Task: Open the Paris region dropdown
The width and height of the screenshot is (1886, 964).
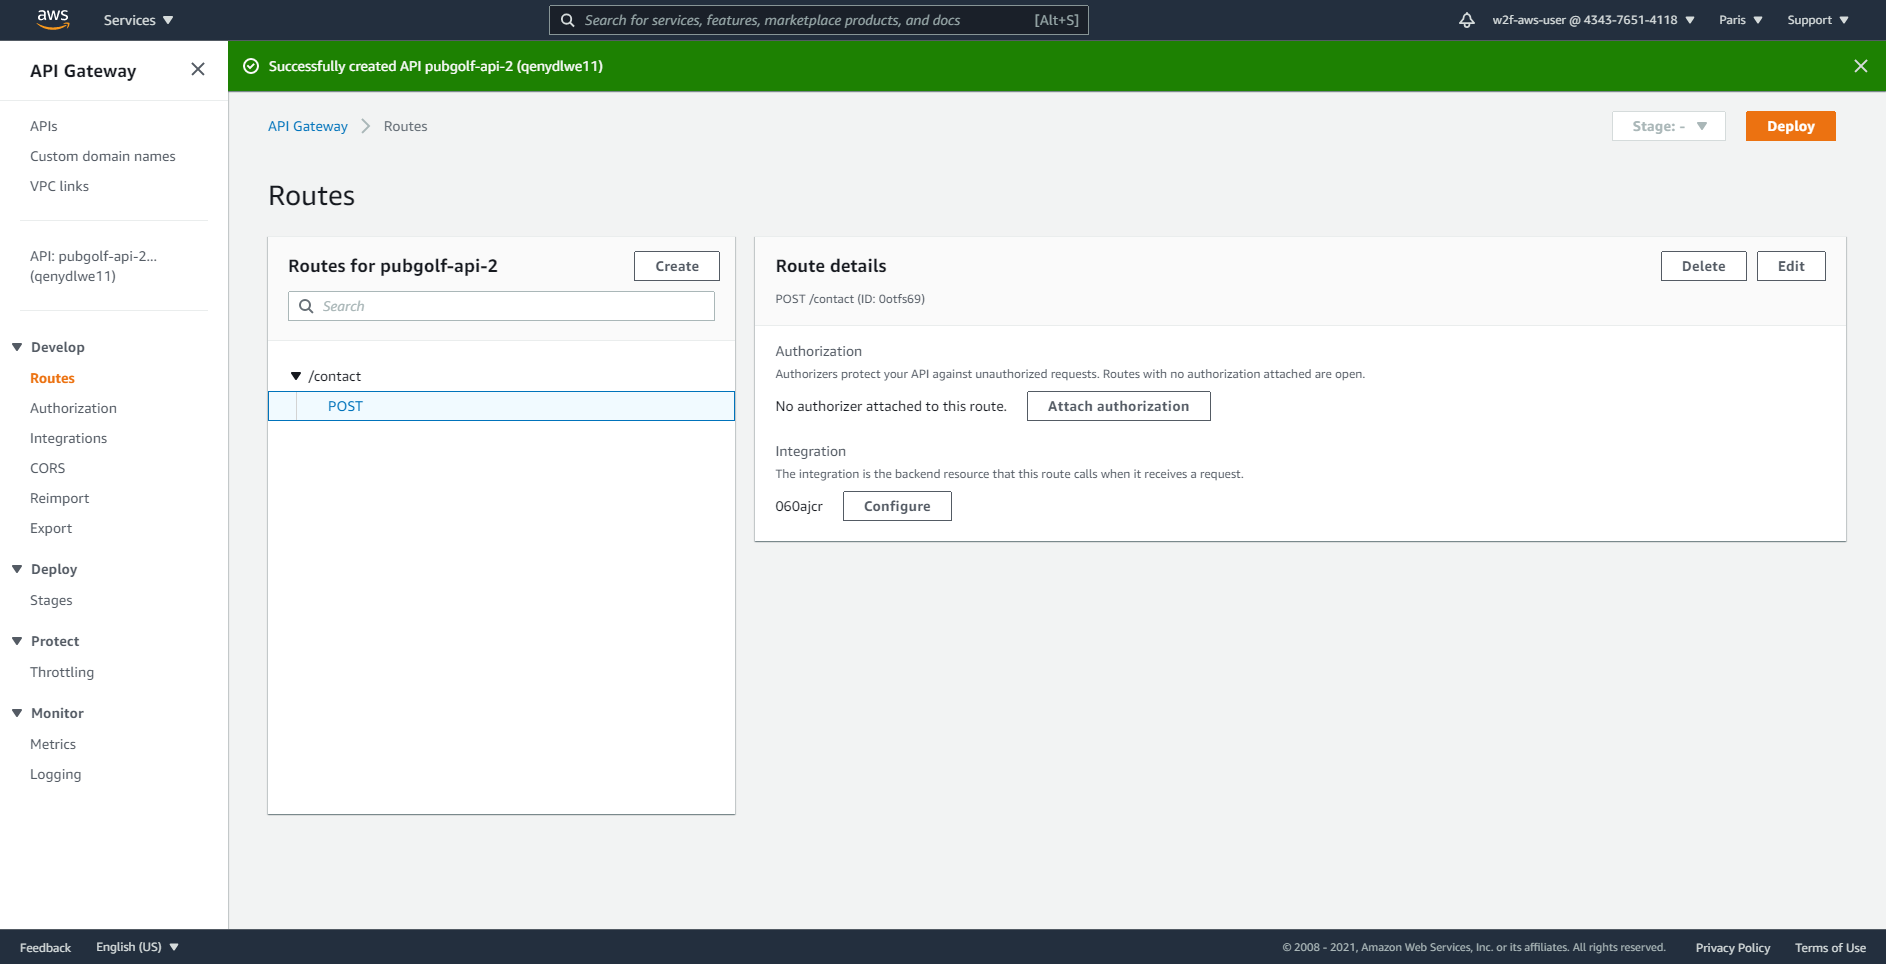Action: pyautogui.click(x=1741, y=20)
